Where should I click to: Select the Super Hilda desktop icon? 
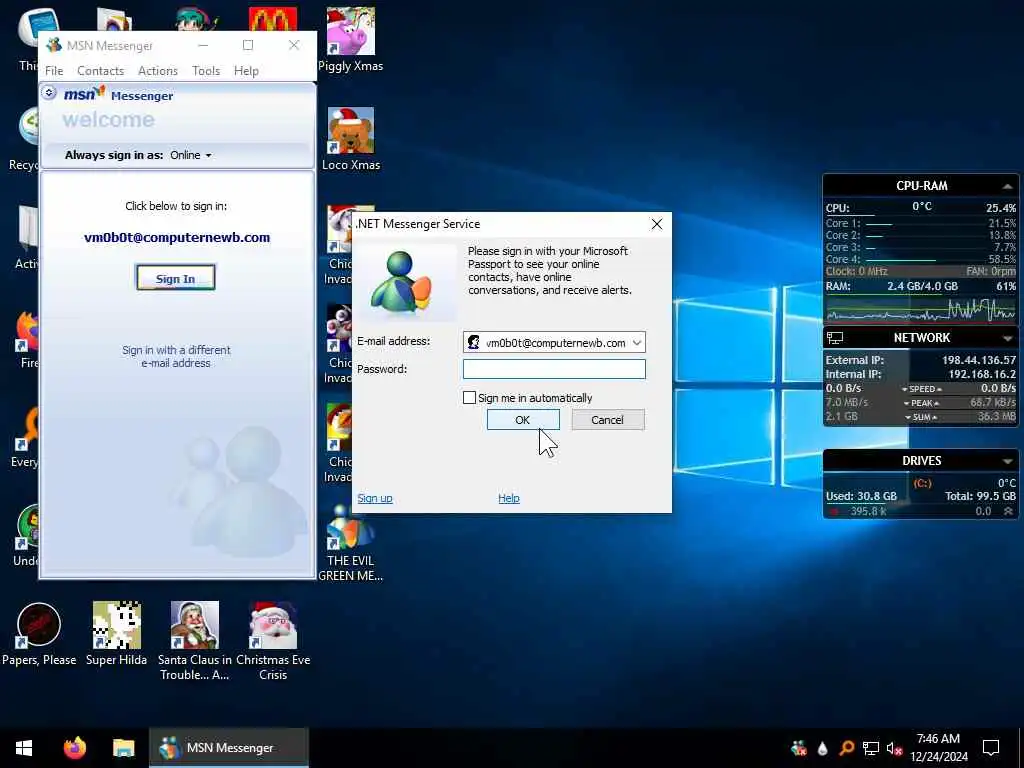coord(116,633)
